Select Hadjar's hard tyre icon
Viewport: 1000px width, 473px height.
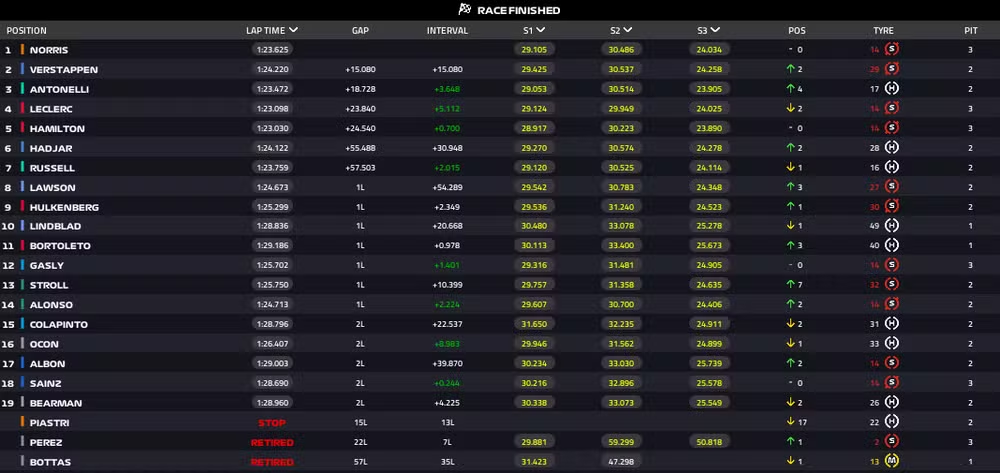892,148
